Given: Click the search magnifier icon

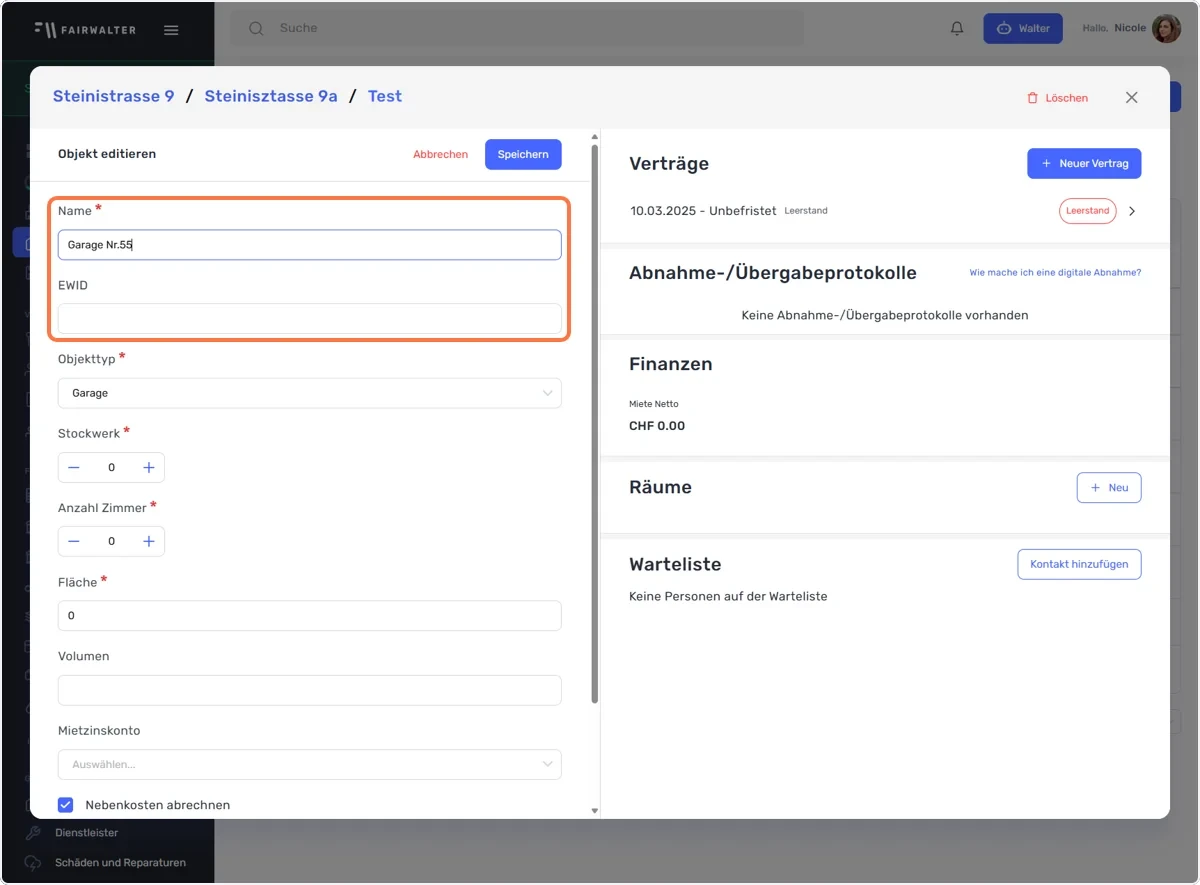Looking at the screenshot, I should click(x=256, y=28).
